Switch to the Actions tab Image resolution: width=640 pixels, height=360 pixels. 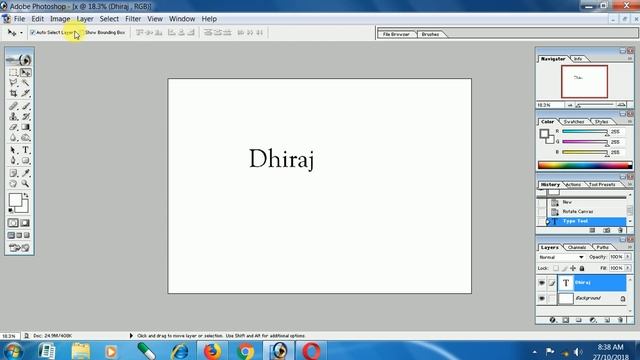tap(573, 184)
